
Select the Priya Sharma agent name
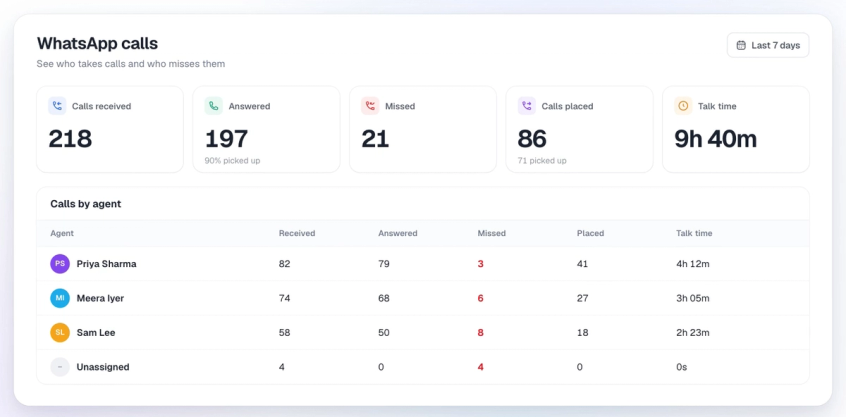(106, 264)
